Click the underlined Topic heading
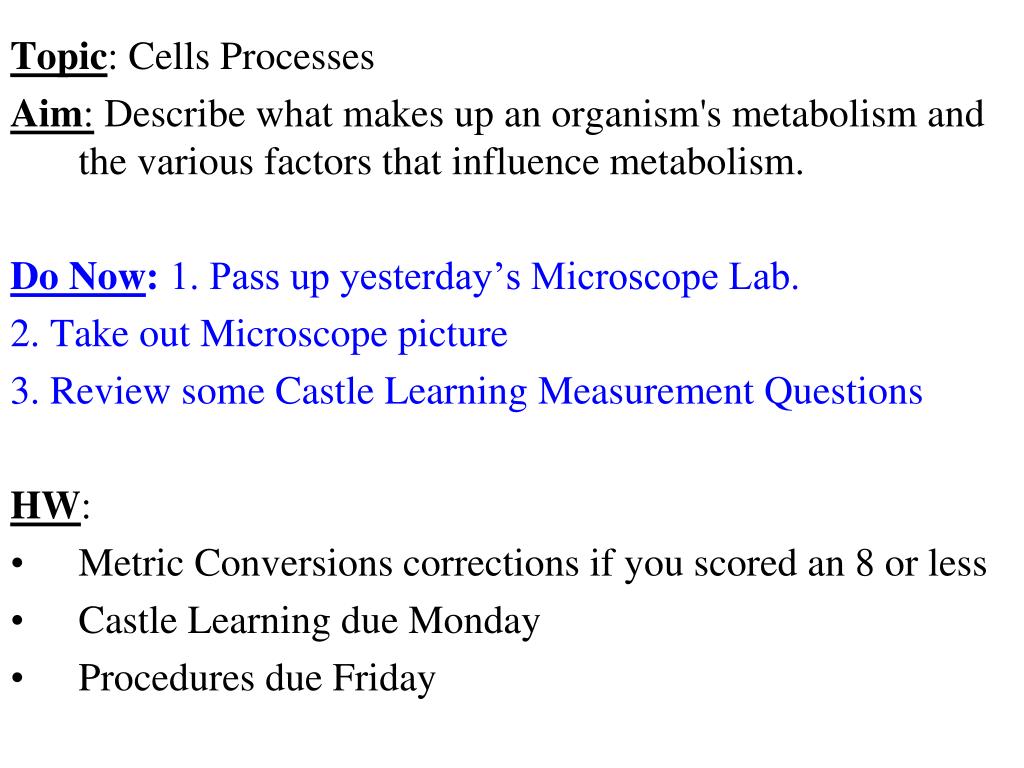The image size is (1024, 768). tap(58, 57)
